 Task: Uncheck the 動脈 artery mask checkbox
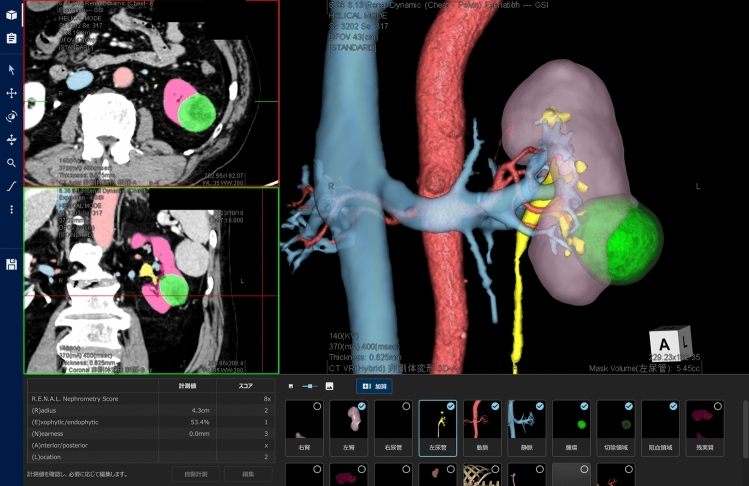495,406
